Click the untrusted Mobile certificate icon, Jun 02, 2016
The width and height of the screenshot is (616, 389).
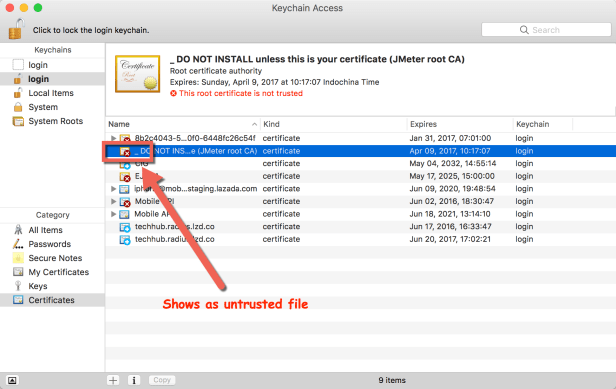[x=125, y=202]
